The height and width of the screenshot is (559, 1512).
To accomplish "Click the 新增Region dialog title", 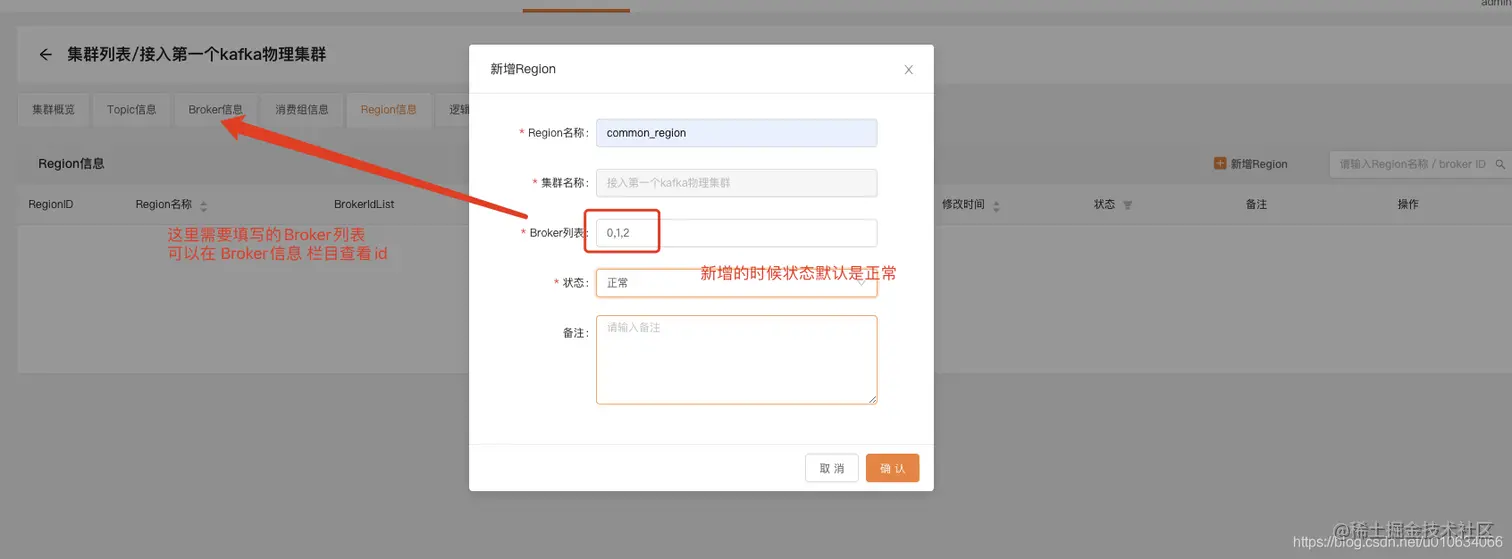I will click(x=523, y=69).
